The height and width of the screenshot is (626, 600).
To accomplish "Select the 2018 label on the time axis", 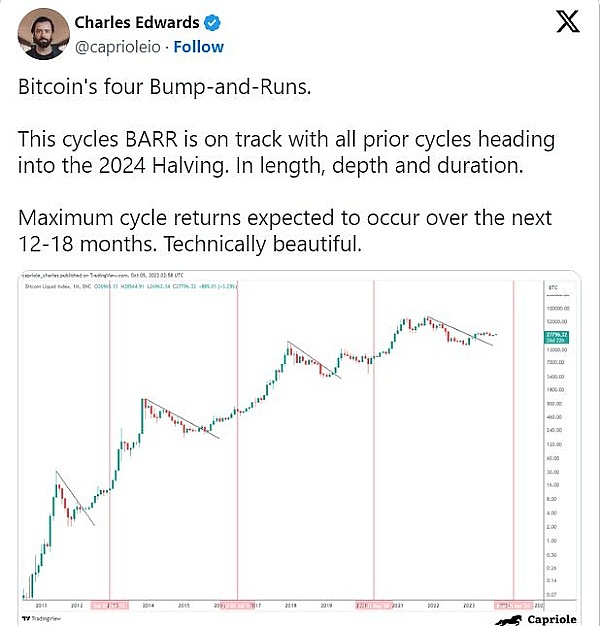I will (x=290, y=605).
